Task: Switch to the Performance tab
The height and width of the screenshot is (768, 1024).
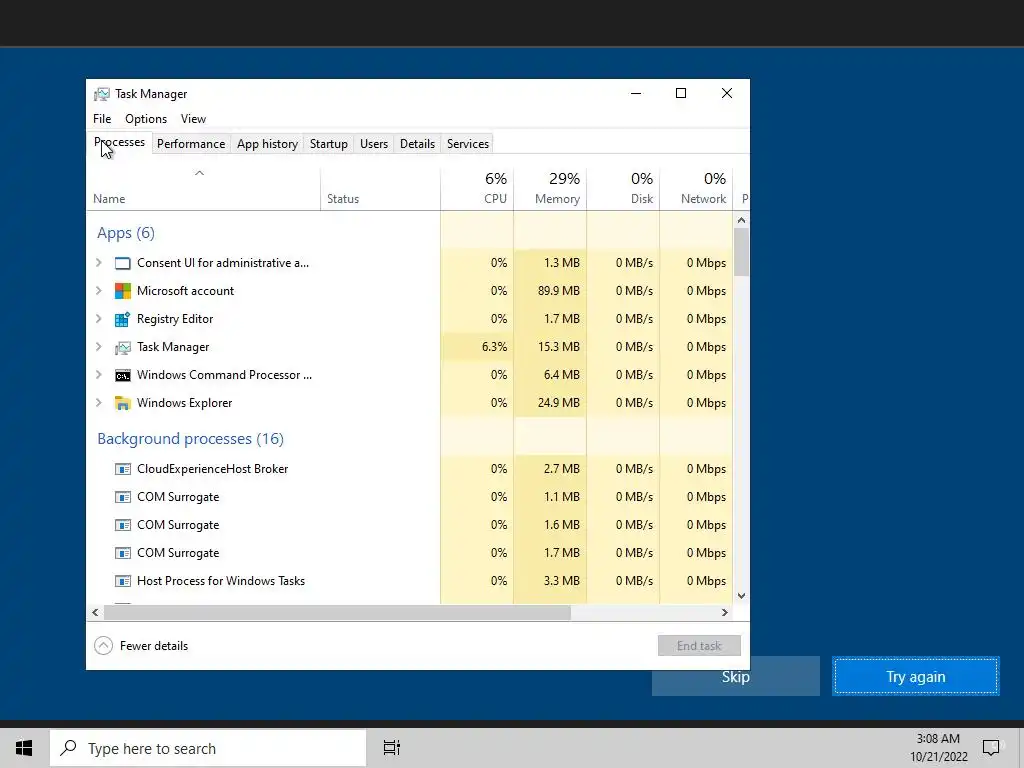Action: click(x=191, y=144)
